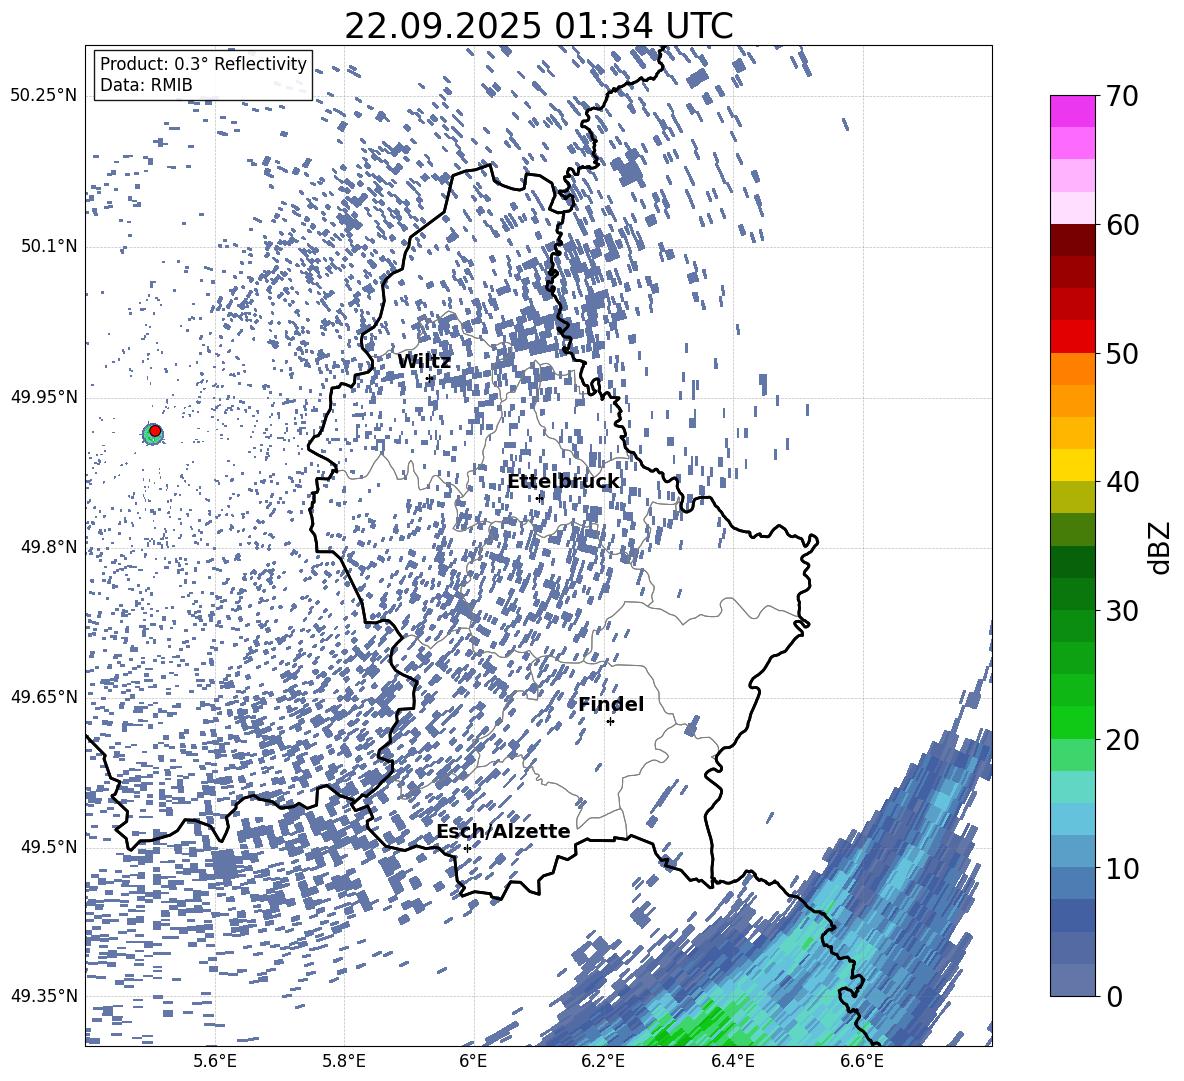
Task: Click the 49.95°N latitude label
Action: click(x=44, y=397)
